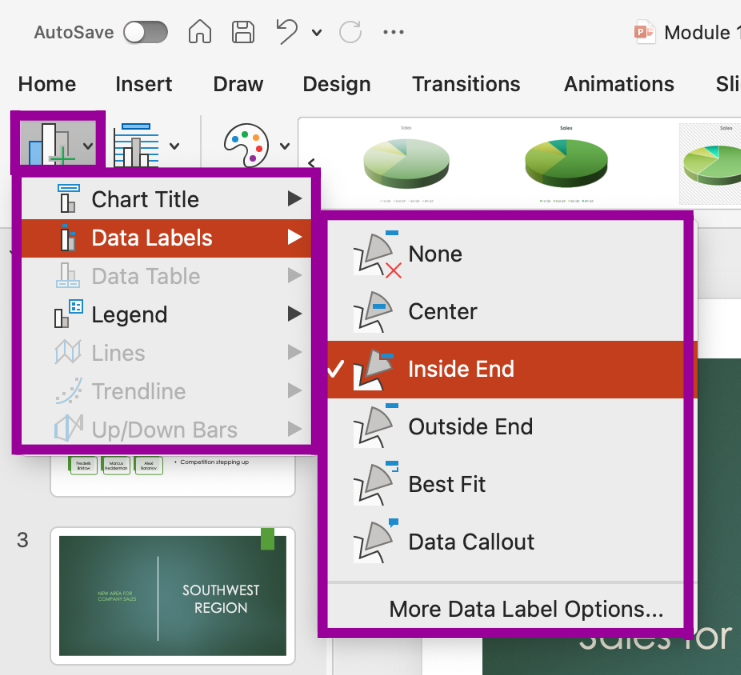Click the Change Colors palette icon

246,145
